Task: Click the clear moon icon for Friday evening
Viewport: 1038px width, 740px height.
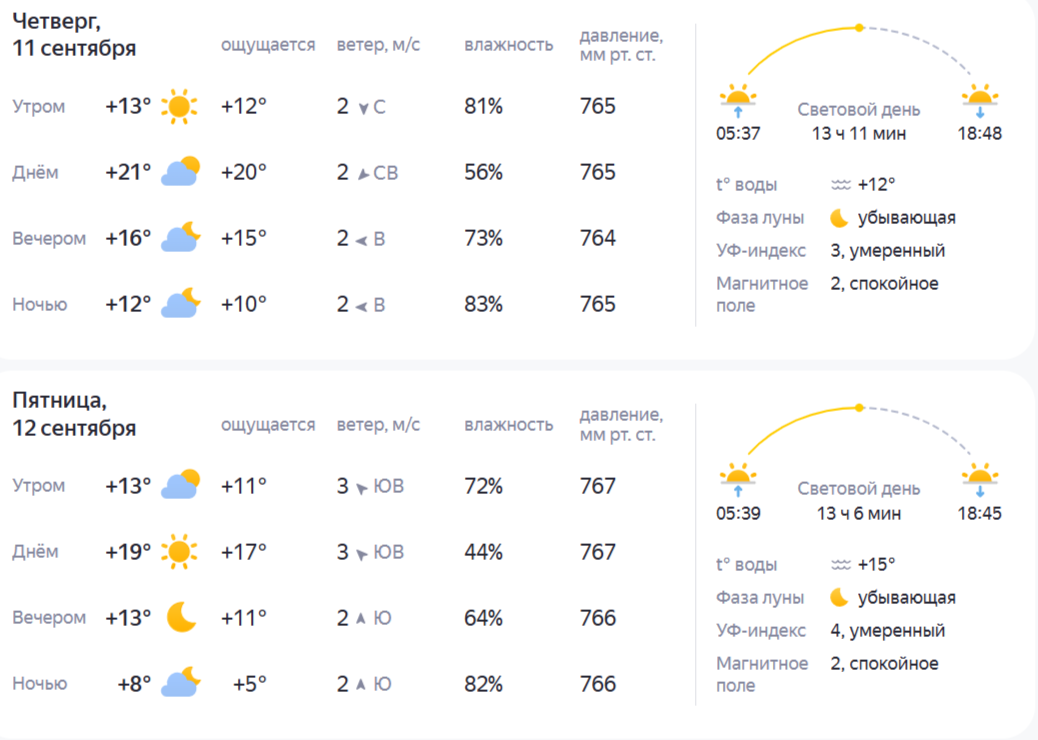Action: [181, 617]
